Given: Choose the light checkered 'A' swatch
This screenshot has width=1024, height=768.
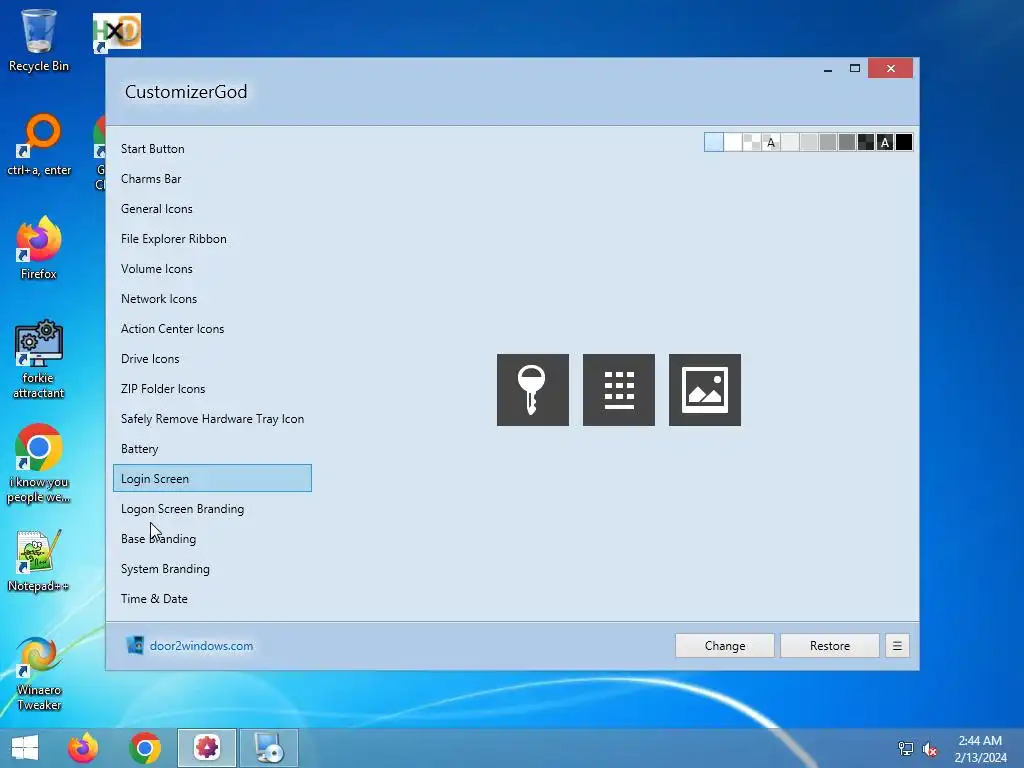Looking at the screenshot, I should 771,142.
